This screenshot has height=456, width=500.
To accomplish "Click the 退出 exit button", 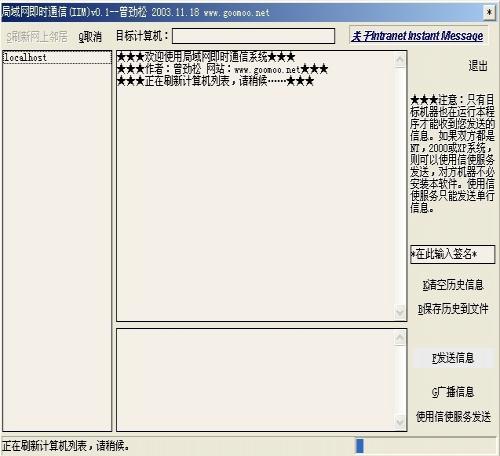I will tap(478, 66).
